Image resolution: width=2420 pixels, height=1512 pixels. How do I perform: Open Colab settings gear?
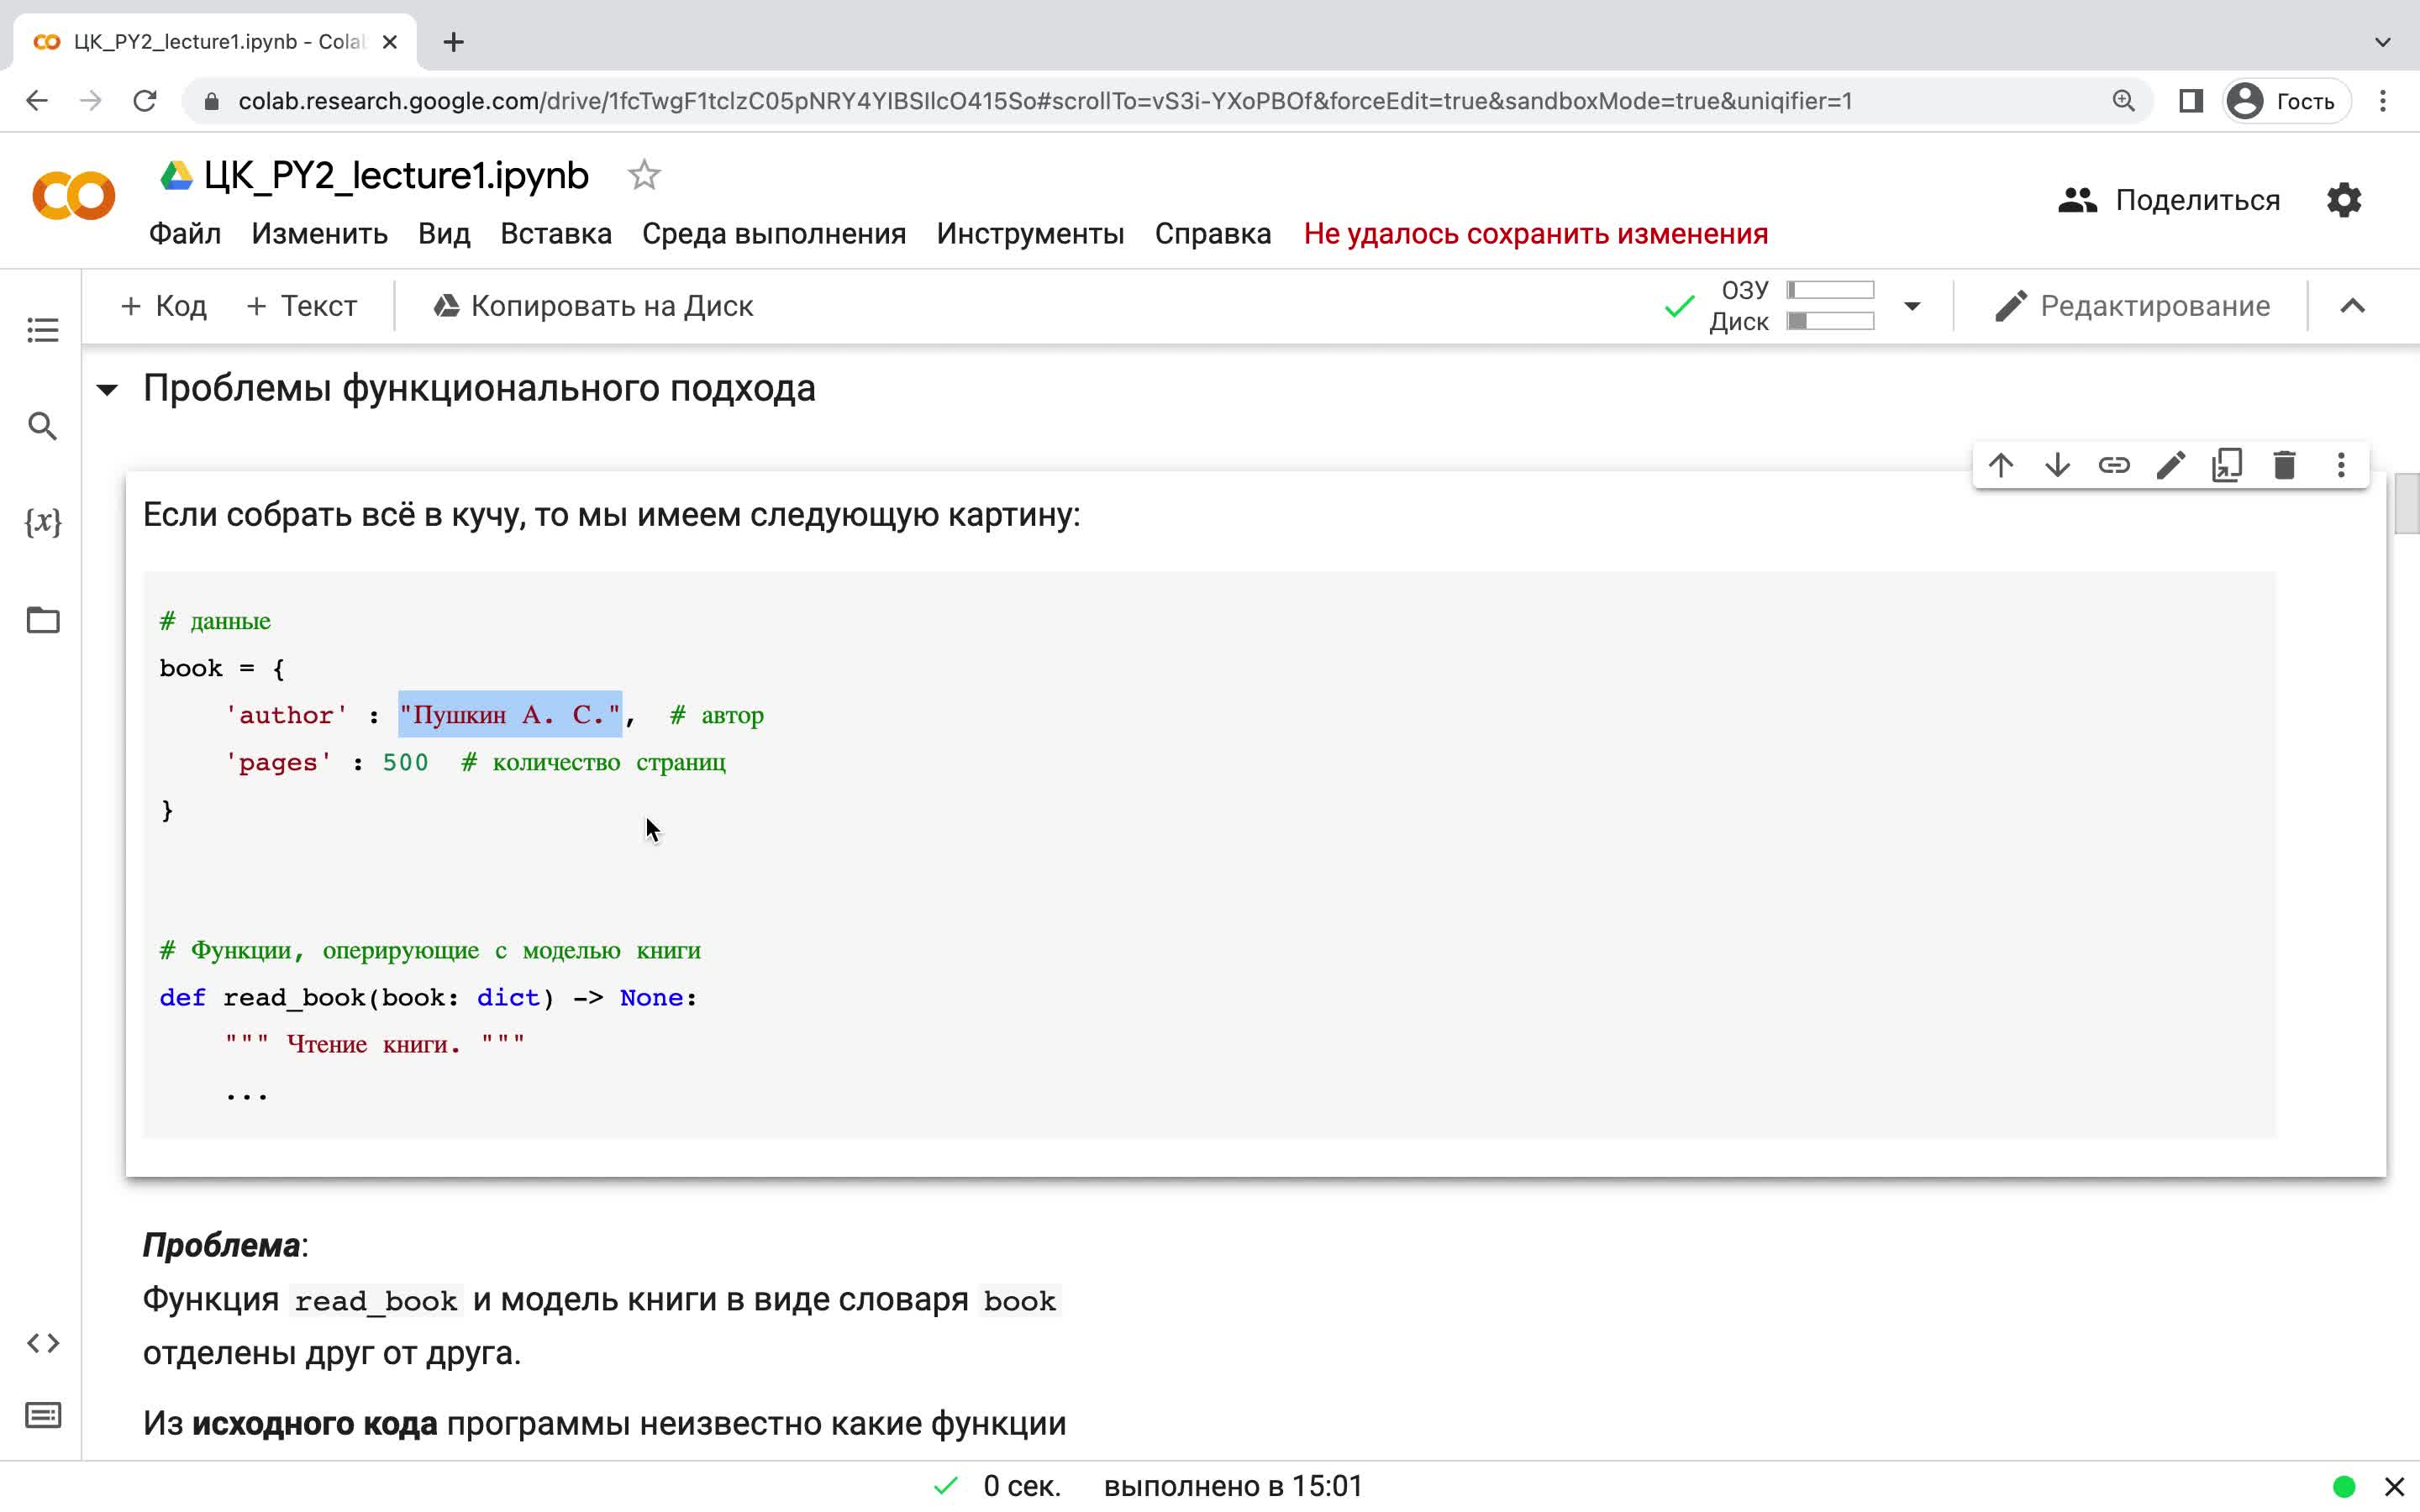[2344, 200]
